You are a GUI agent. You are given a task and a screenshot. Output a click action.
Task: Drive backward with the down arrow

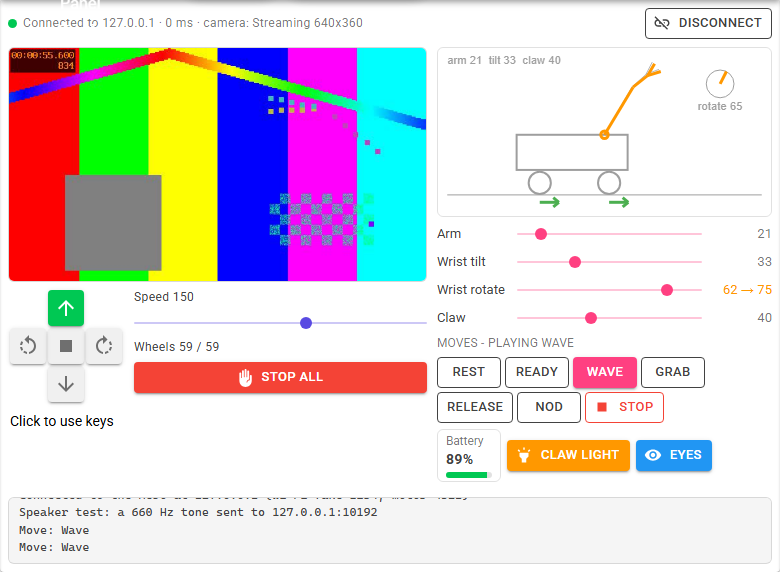pos(66,384)
